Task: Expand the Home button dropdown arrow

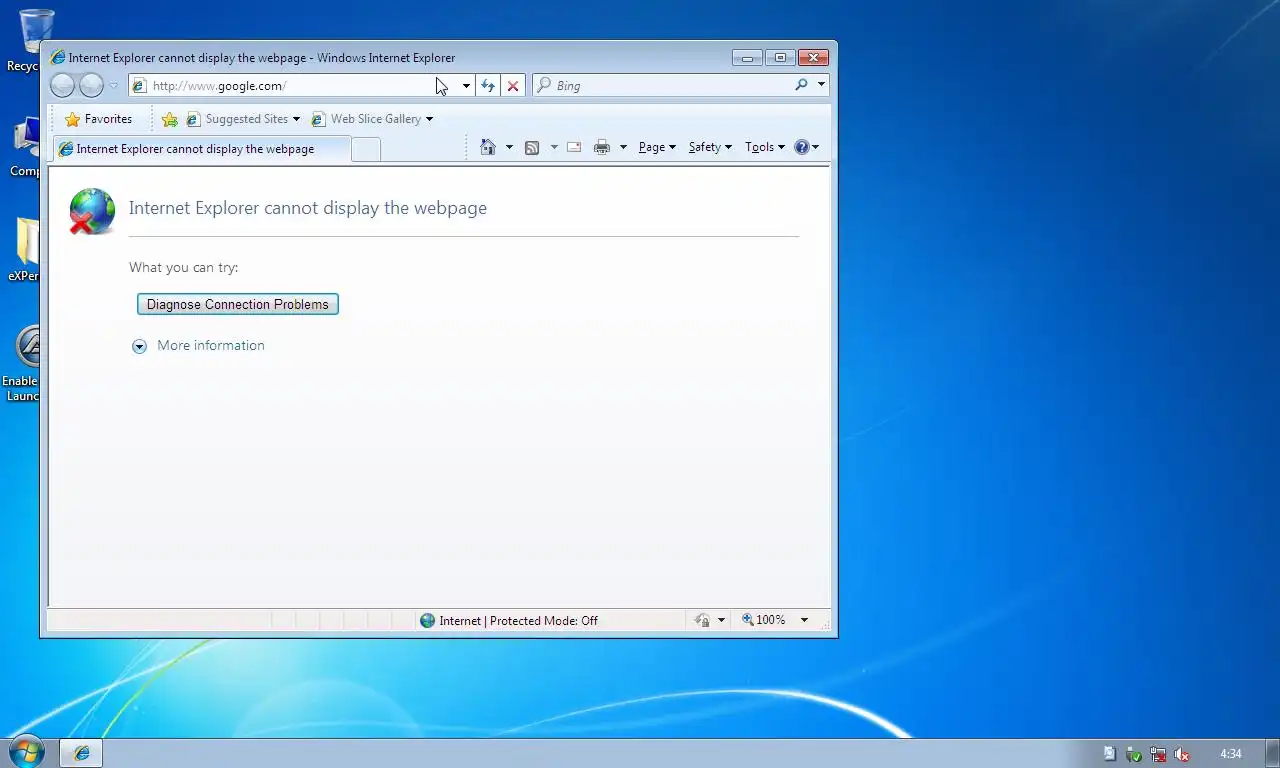Action: [x=509, y=147]
